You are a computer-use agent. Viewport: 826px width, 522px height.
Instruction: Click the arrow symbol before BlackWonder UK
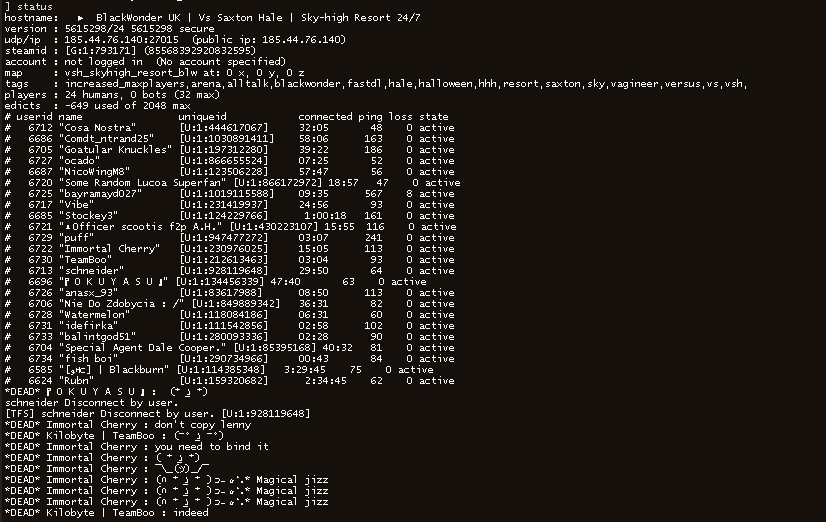click(x=80, y=18)
